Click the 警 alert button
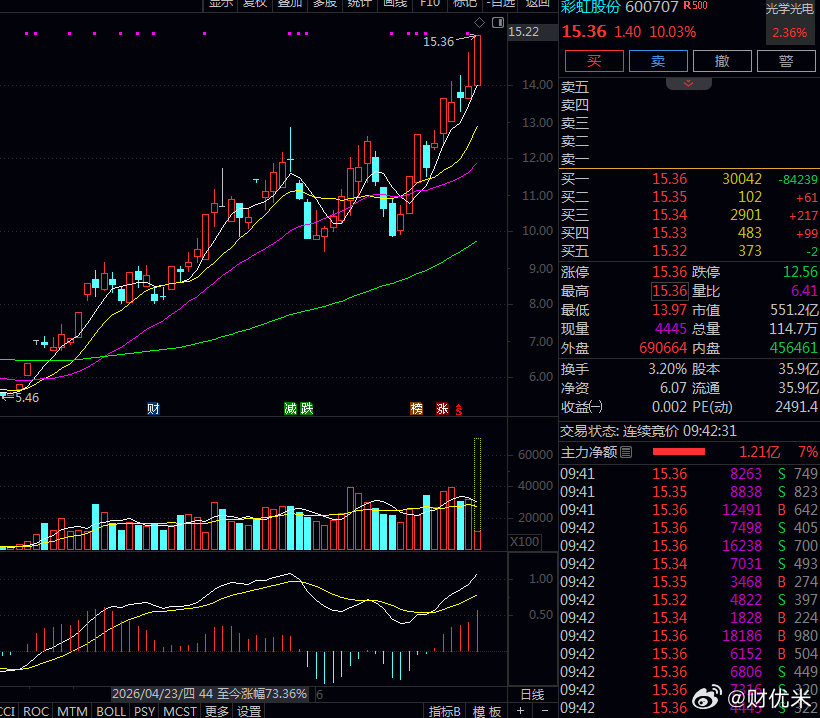Viewport: 820px width, 718px height. pyautogui.click(x=786, y=61)
